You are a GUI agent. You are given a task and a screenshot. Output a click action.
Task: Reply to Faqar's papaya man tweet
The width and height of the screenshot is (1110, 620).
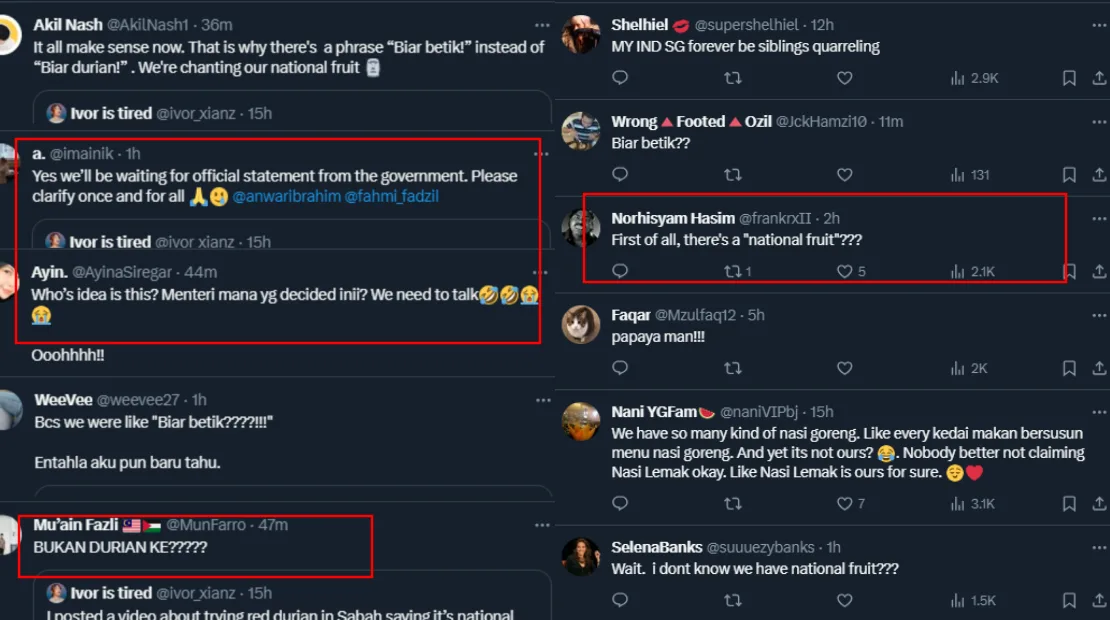[620, 368]
